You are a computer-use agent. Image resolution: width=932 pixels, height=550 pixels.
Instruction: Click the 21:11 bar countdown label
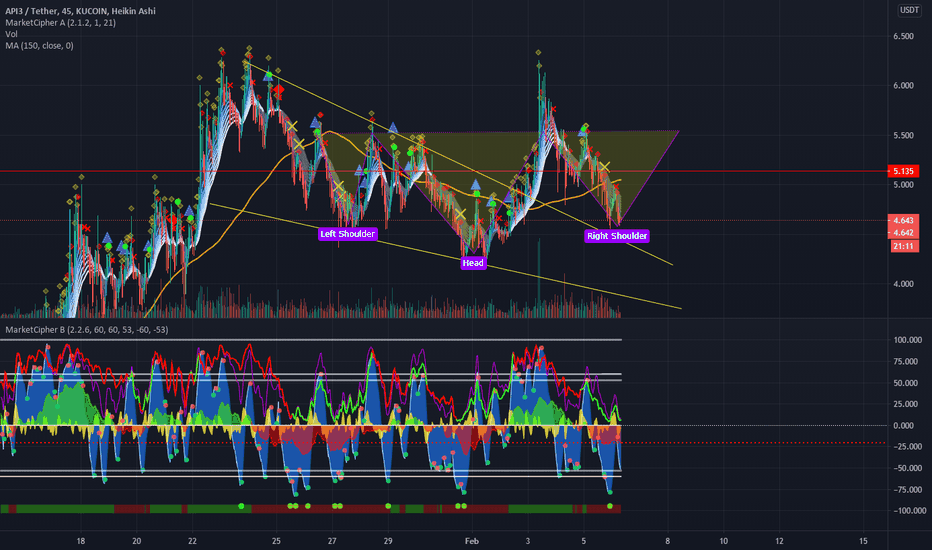click(903, 246)
